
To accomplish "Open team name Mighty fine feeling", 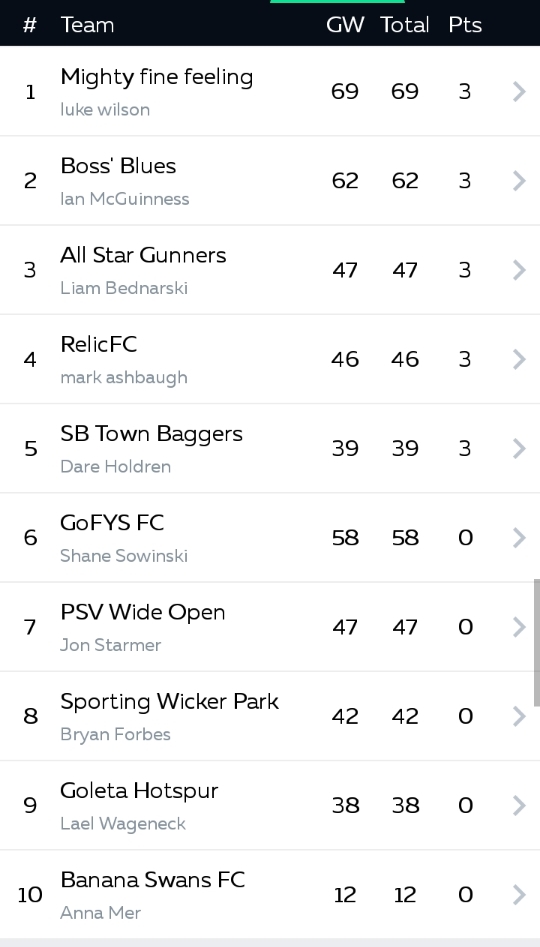I will pyautogui.click(x=156, y=78).
